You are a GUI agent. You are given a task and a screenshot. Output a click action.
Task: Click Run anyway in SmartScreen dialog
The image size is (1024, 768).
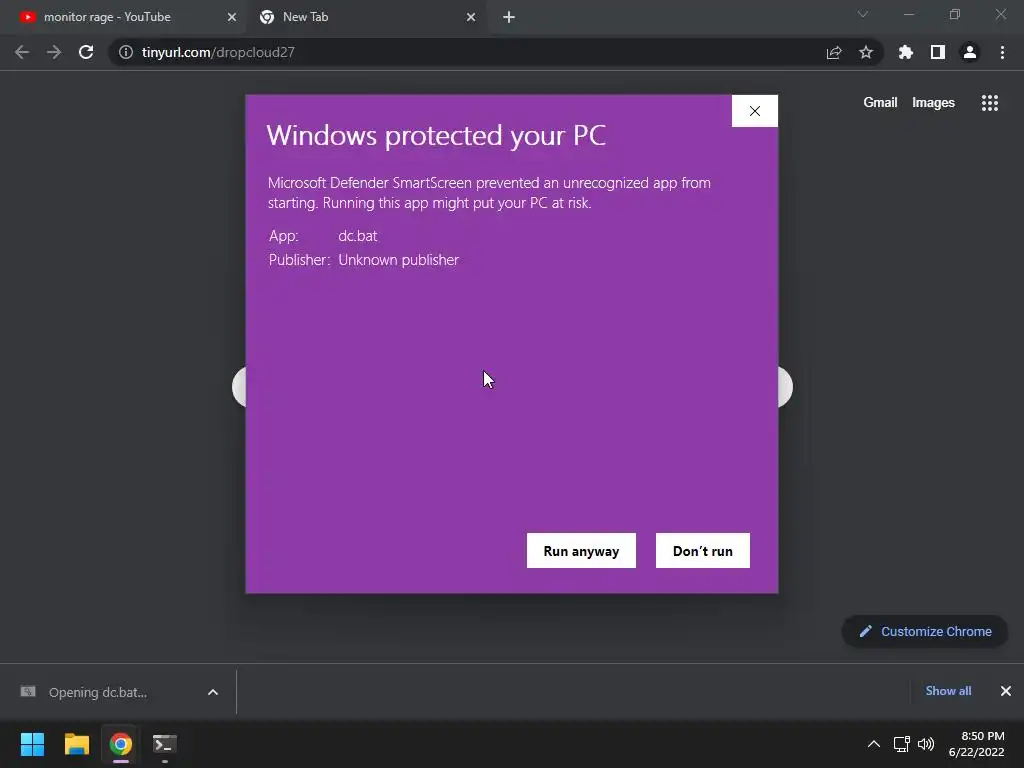pos(581,551)
